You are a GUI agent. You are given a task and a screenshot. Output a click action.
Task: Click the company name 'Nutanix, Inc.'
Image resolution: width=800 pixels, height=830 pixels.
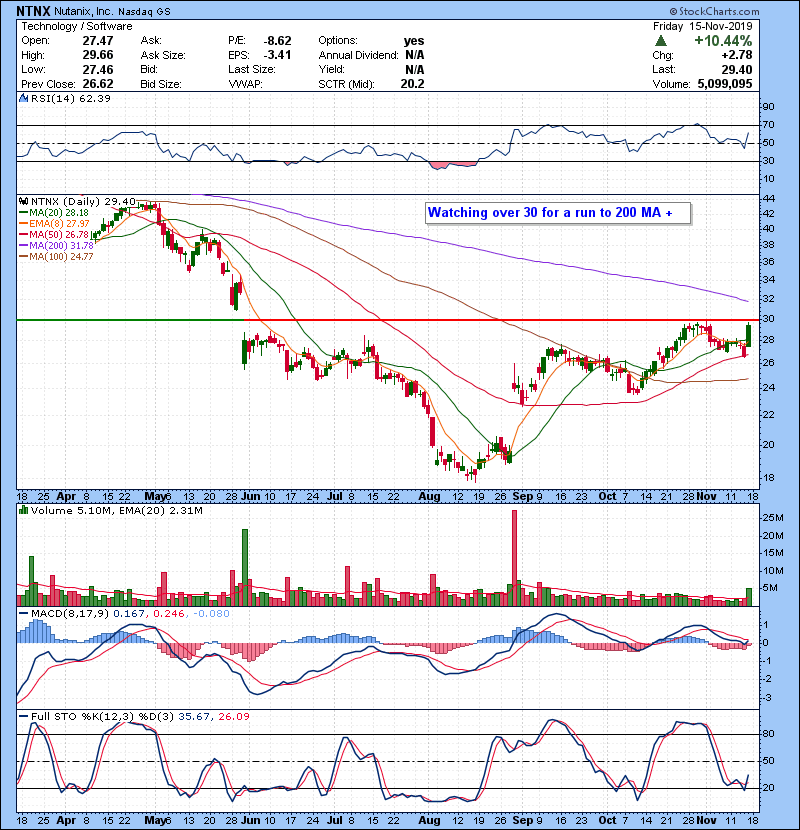click(x=84, y=11)
